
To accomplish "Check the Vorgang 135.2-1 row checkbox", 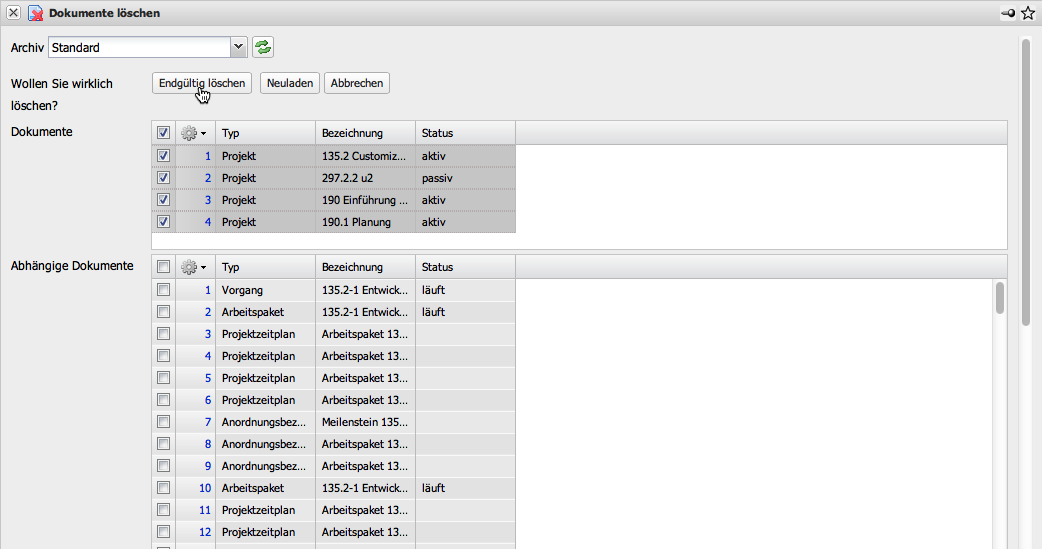I will coord(163,290).
